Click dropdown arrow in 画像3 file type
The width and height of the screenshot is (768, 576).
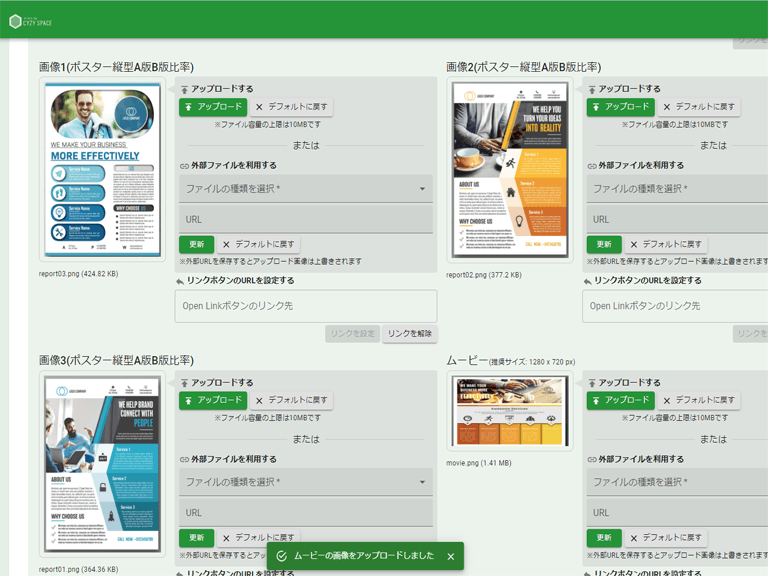click(x=422, y=482)
